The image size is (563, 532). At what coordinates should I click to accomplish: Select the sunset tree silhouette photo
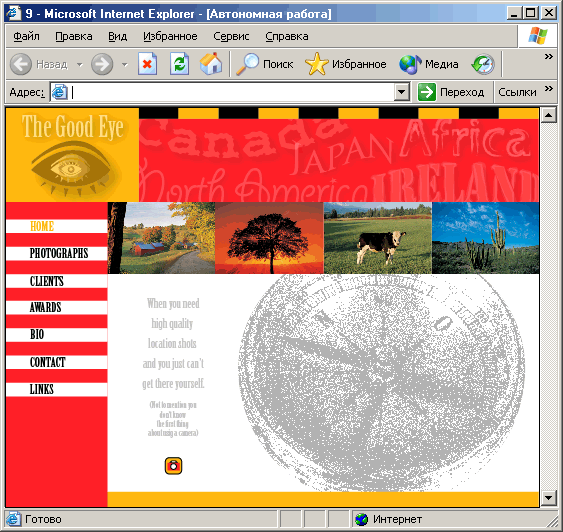point(269,238)
